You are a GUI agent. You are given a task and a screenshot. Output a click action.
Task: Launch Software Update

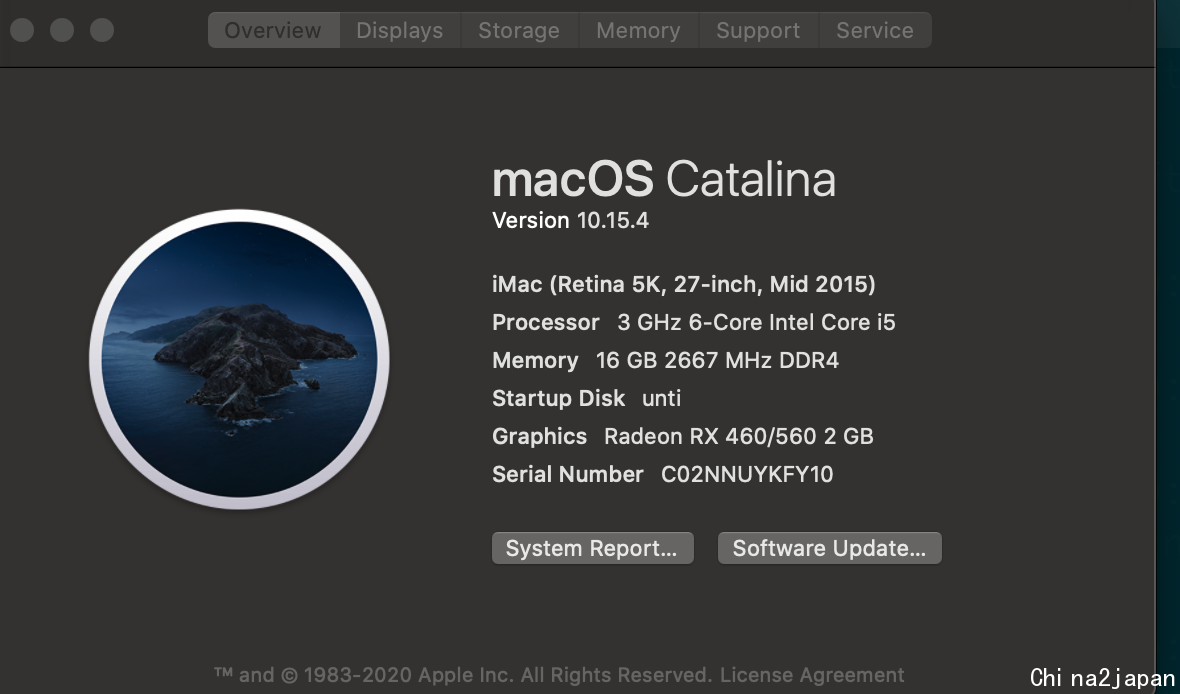[829, 548]
